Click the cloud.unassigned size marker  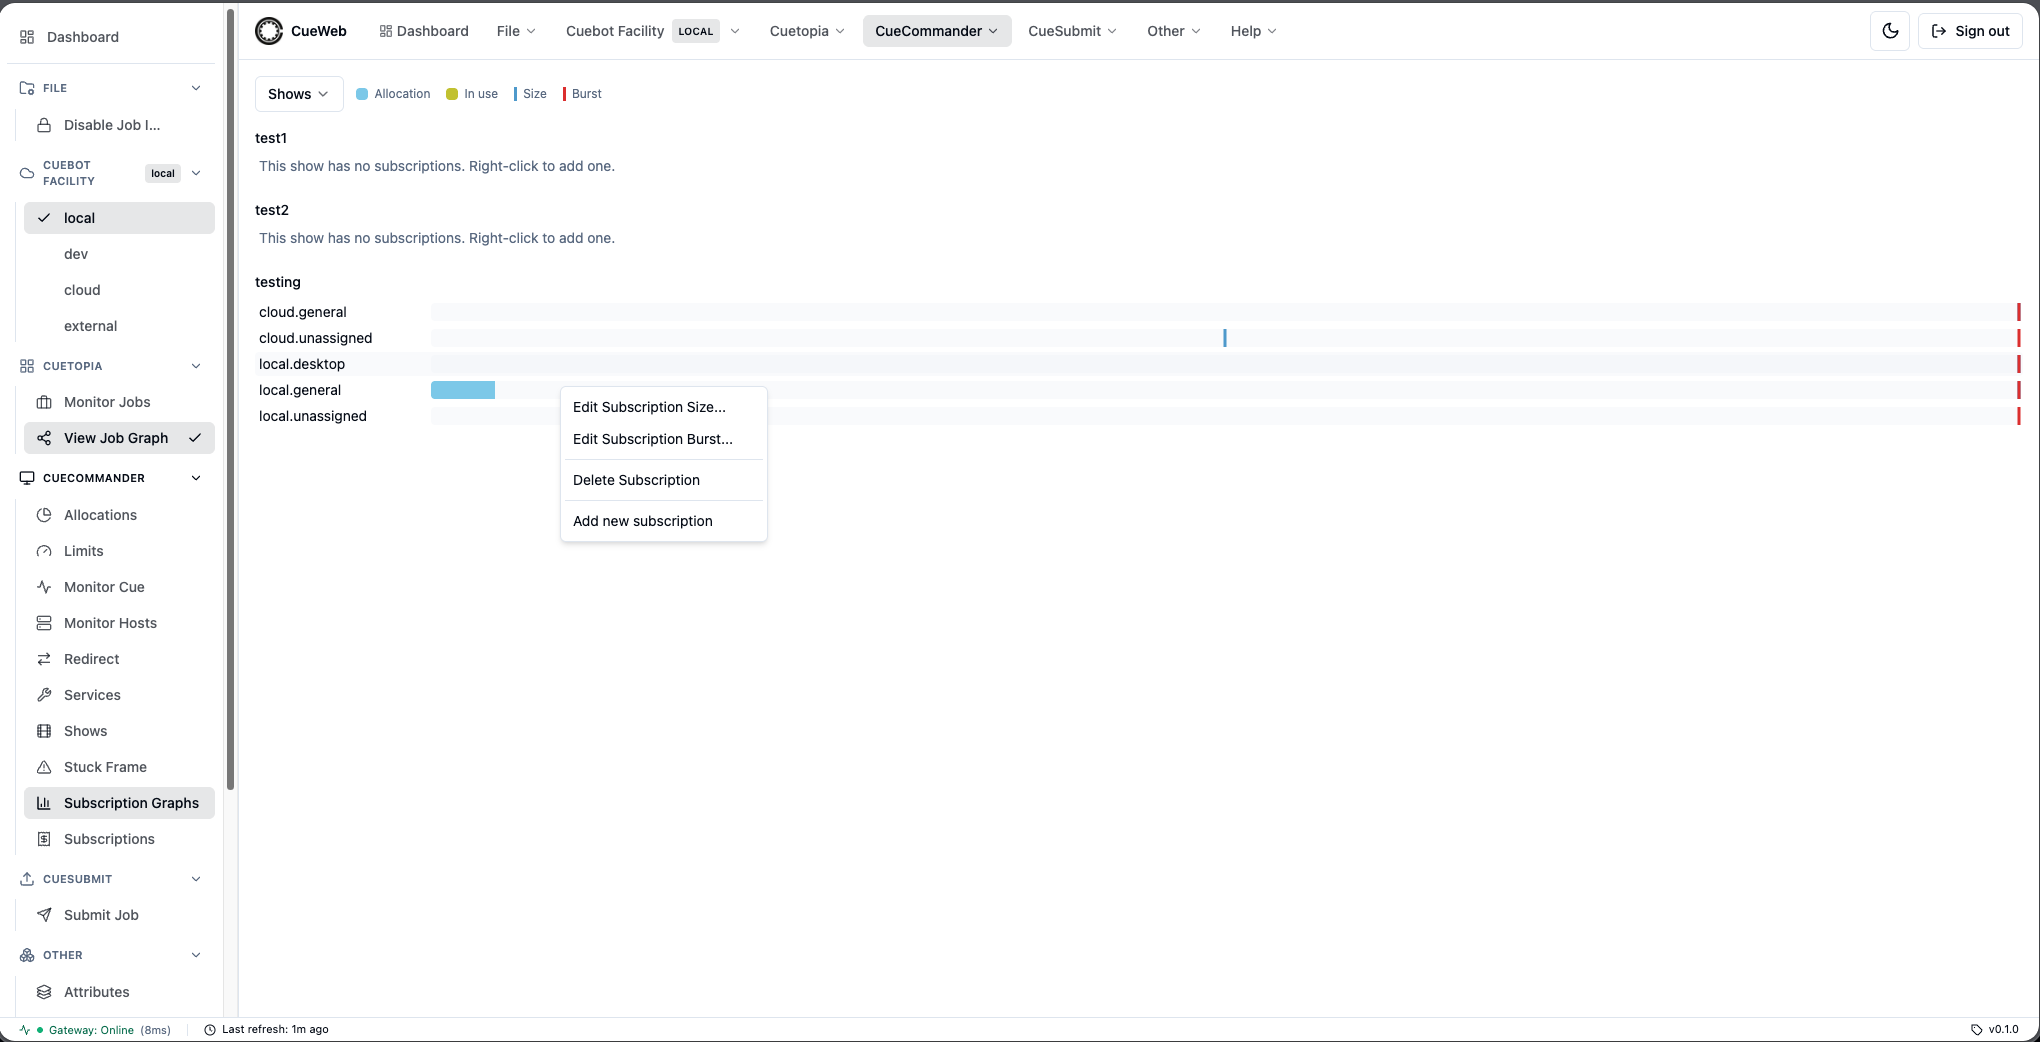coord(1225,338)
